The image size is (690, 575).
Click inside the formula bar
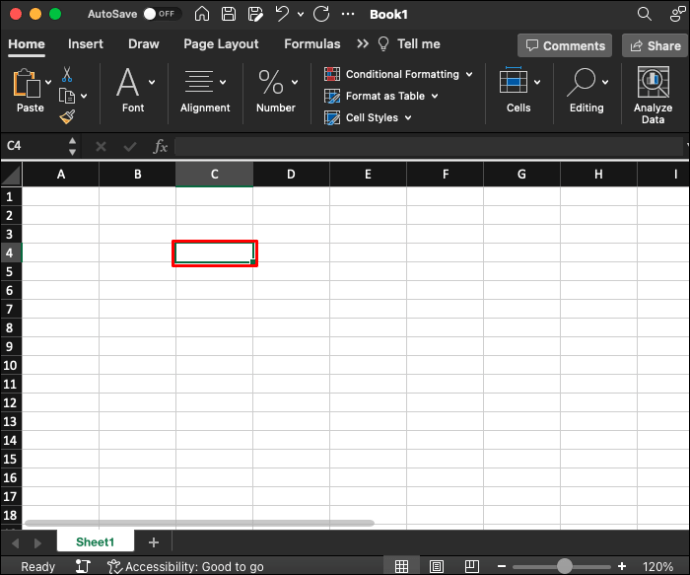(x=429, y=146)
